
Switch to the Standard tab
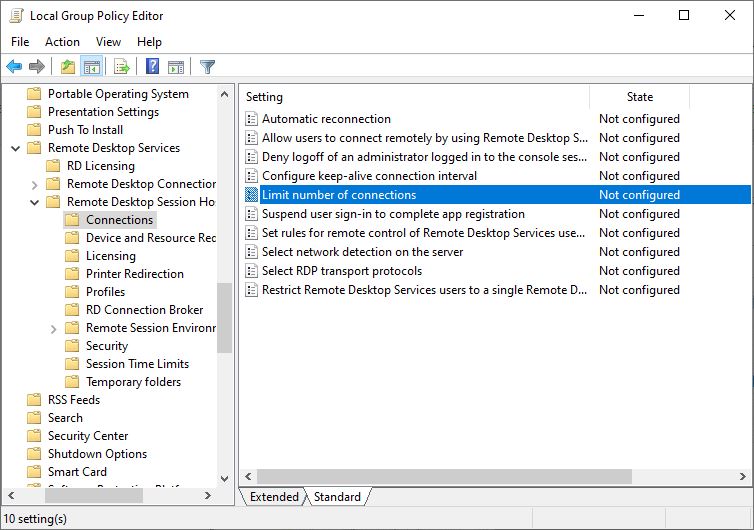click(x=337, y=497)
